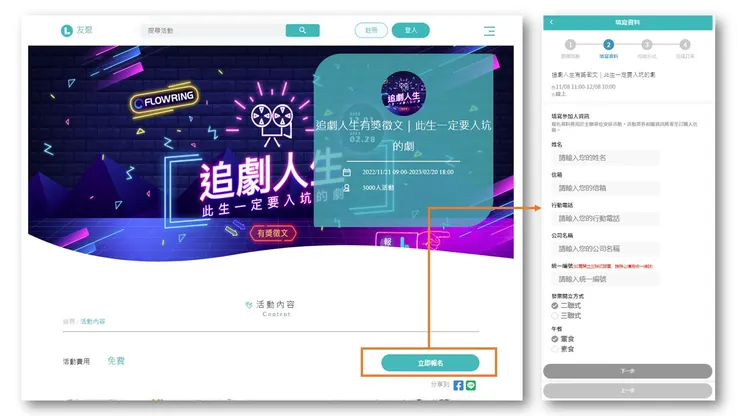
Task: Click step 1 circle in progress stepper
Action: tap(570, 44)
